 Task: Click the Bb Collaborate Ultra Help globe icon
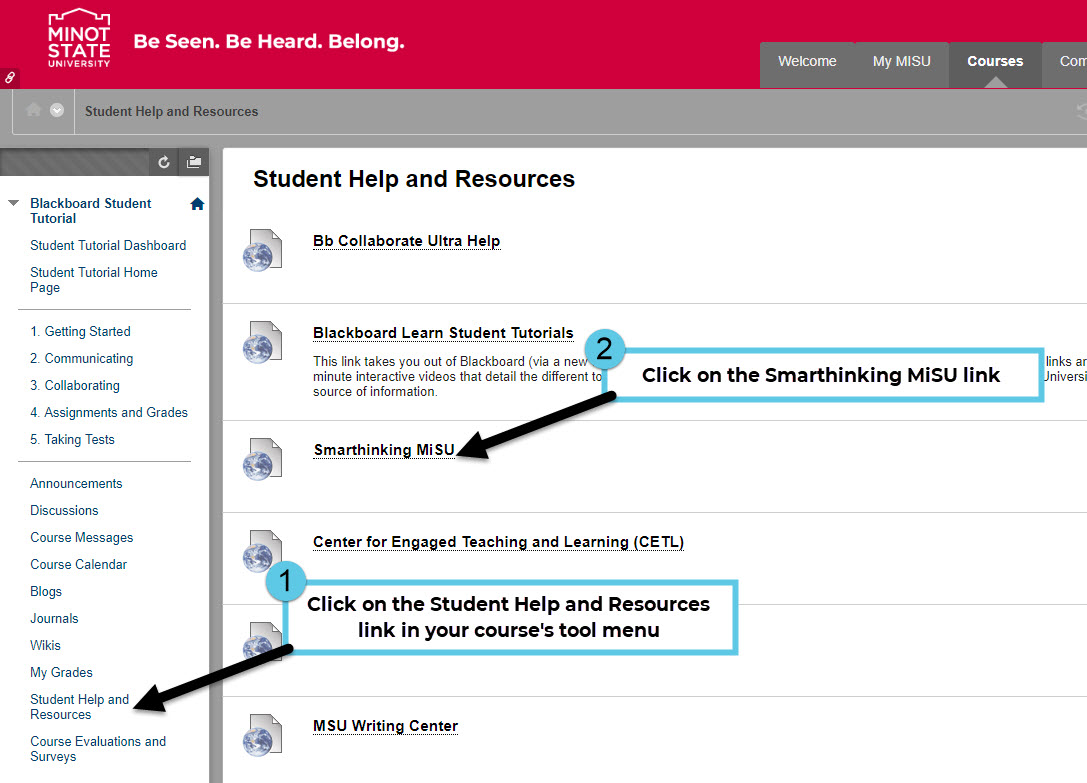261,249
